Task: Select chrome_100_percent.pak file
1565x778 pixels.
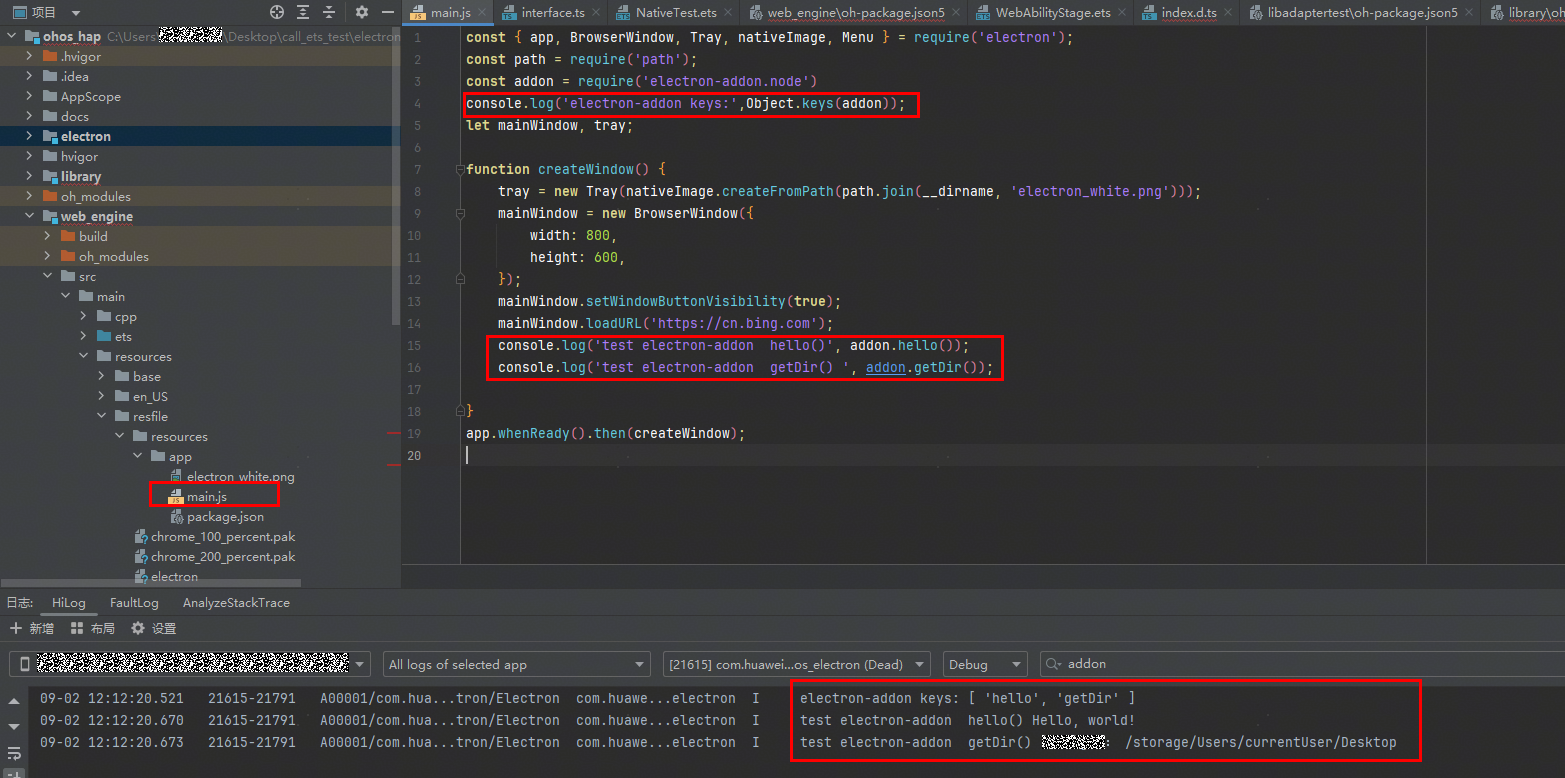Action: (223, 536)
